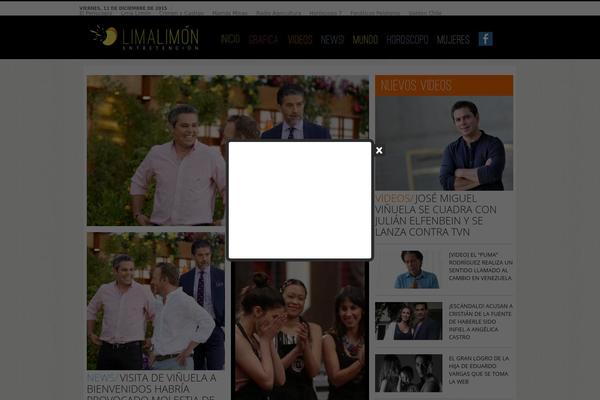Open the NUEVOS VIDEOS heading
This screenshot has width=600, height=400.
click(x=444, y=85)
